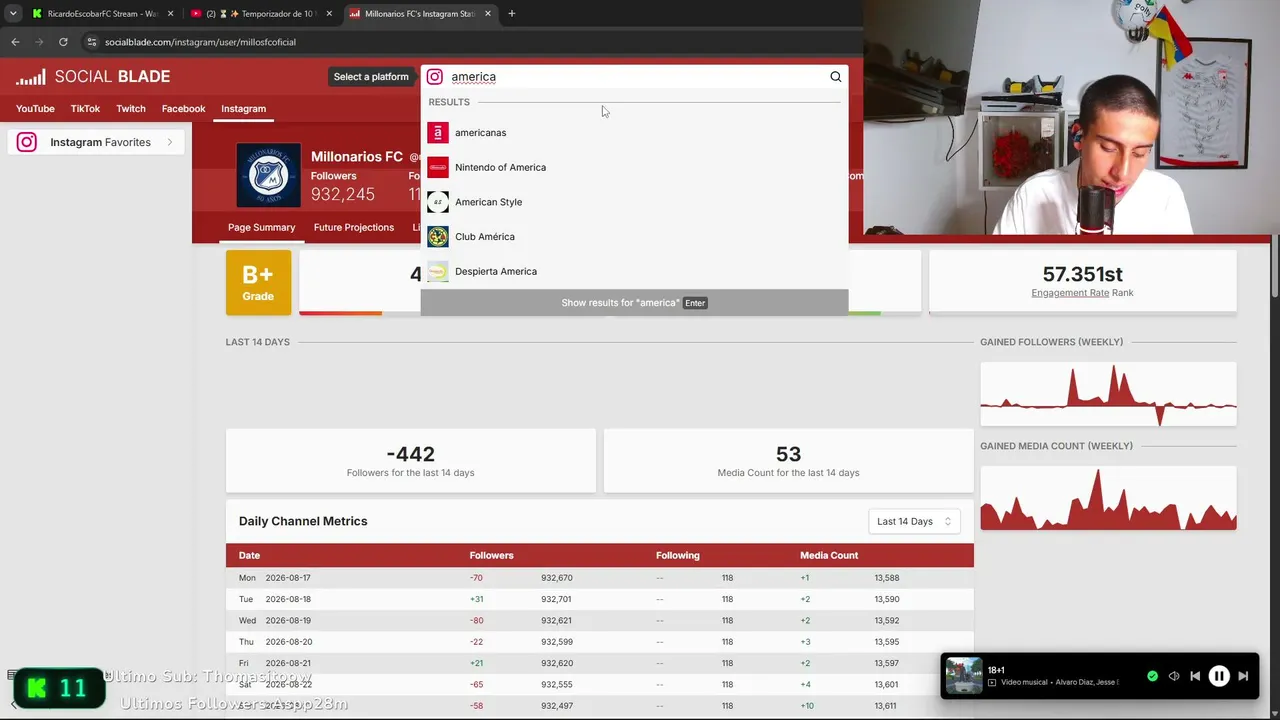
Task: Select the Instagram platform tab
Action: pyautogui.click(x=243, y=108)
